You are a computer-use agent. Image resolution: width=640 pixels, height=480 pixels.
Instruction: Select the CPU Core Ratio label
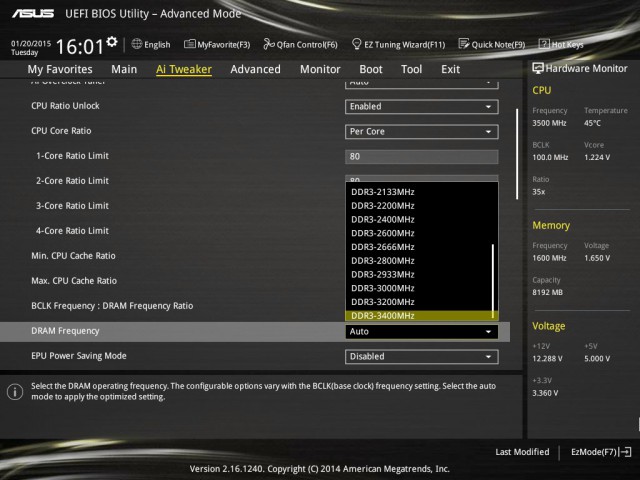coord(61,131)
